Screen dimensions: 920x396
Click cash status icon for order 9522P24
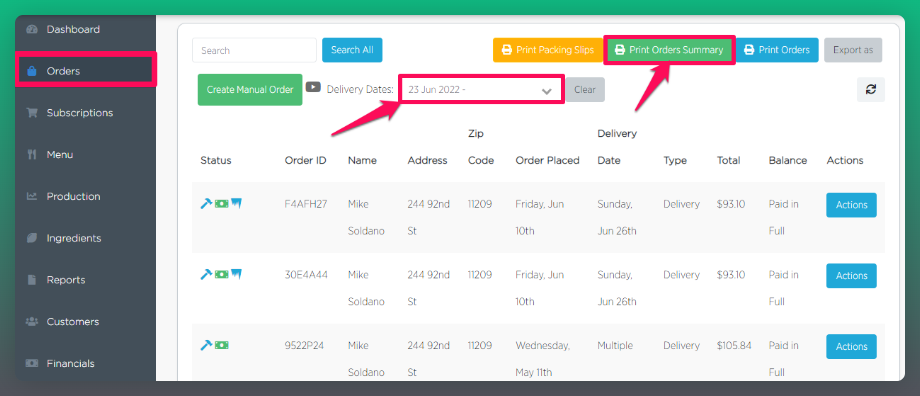pyautogui.click(x=221, y=345)
